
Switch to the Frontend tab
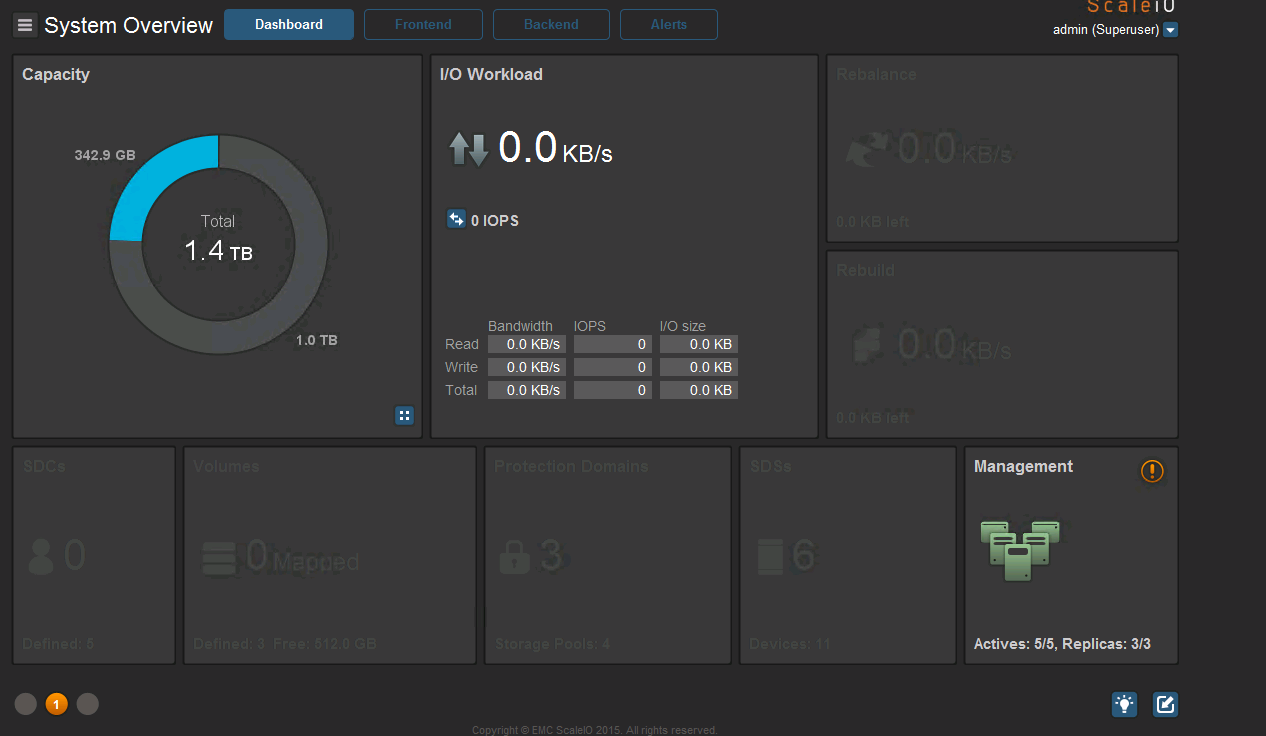click(423, 24)
